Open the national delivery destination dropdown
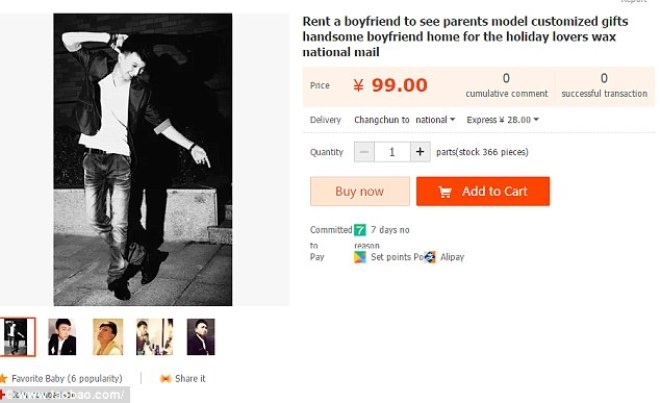The height and width of the screenshot is (403, 660). coord(436,120)
